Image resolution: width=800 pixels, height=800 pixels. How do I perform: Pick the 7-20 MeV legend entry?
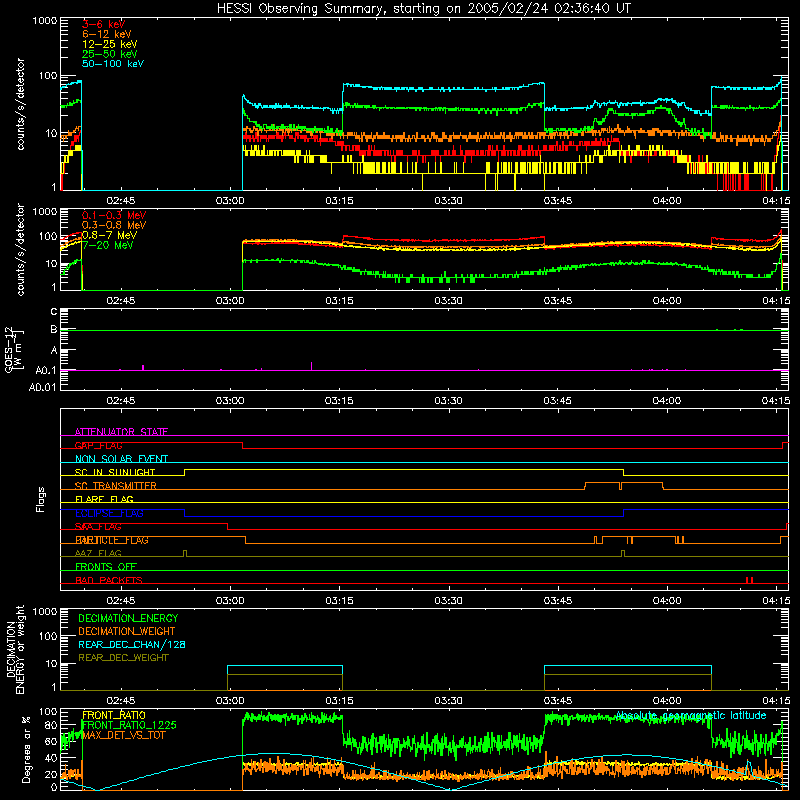click(108, 245)
